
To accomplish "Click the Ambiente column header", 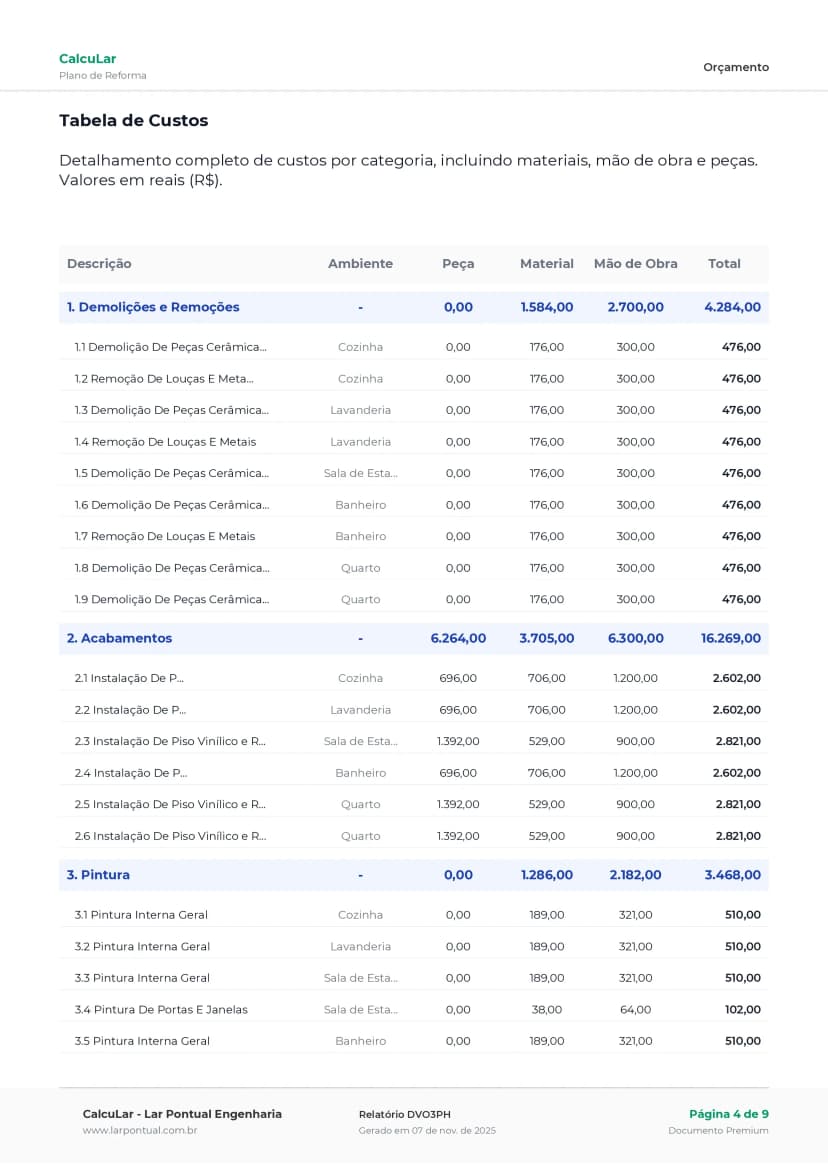I will [x=360, y=264].
